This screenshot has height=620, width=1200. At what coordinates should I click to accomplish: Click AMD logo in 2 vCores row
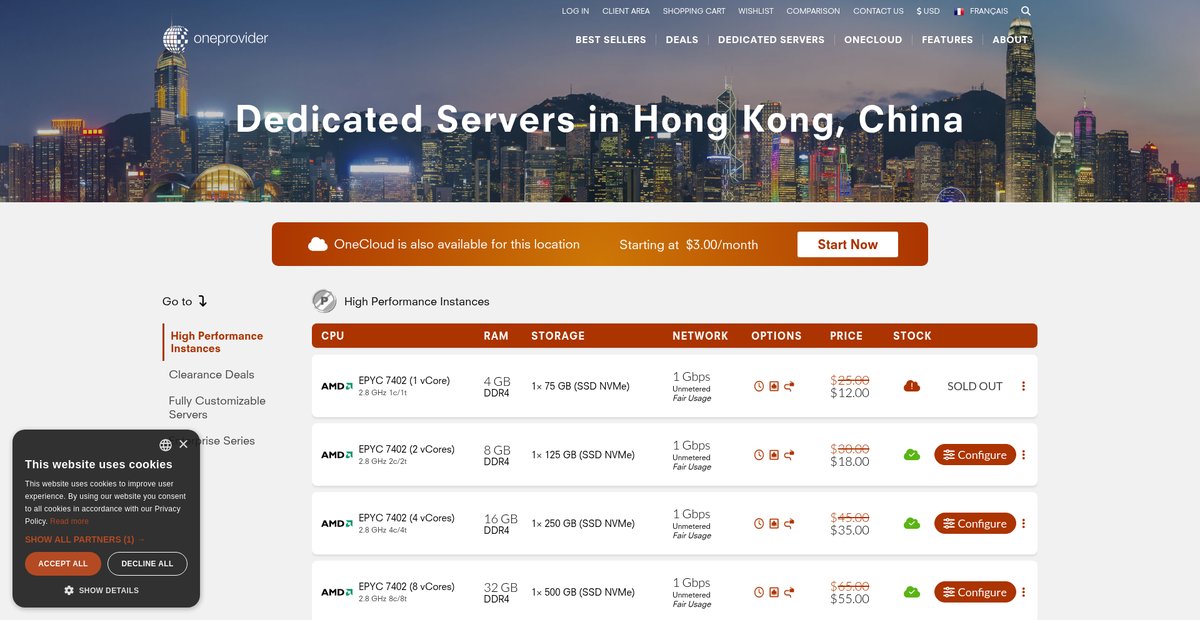click(337, 455)
